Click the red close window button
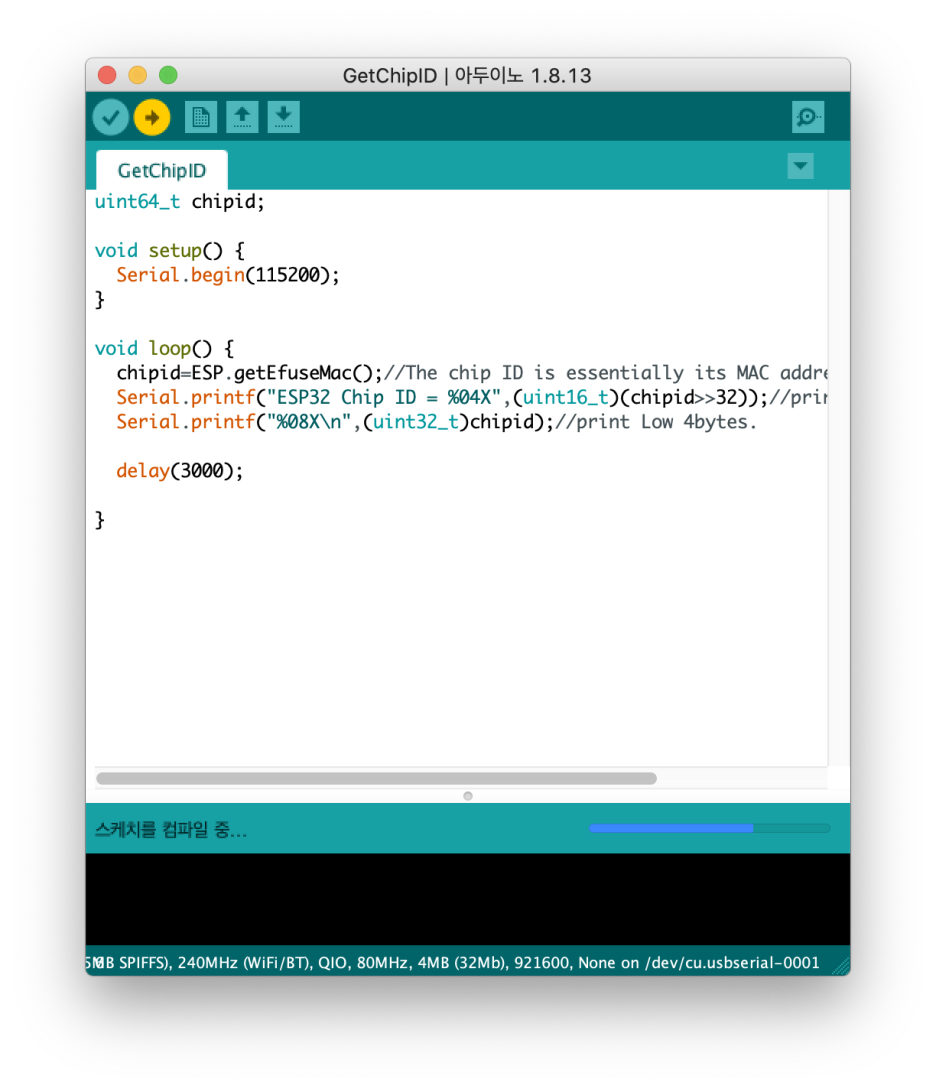 108,75
